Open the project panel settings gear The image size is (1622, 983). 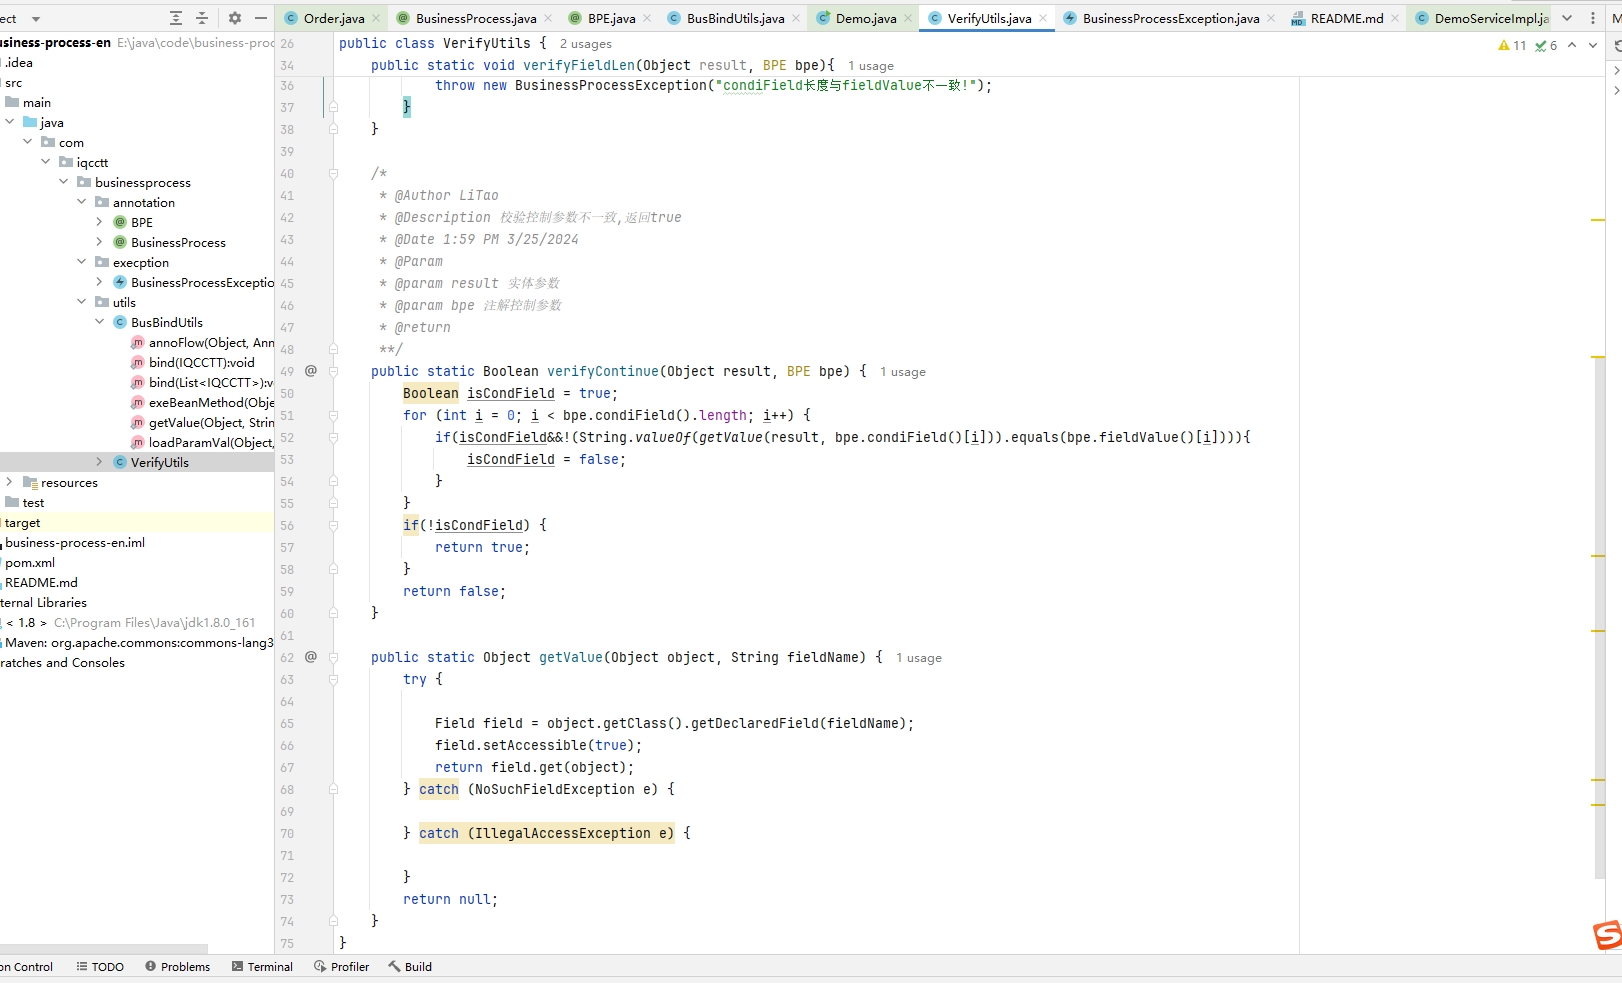pyautogui.click(x=235, y=18)
